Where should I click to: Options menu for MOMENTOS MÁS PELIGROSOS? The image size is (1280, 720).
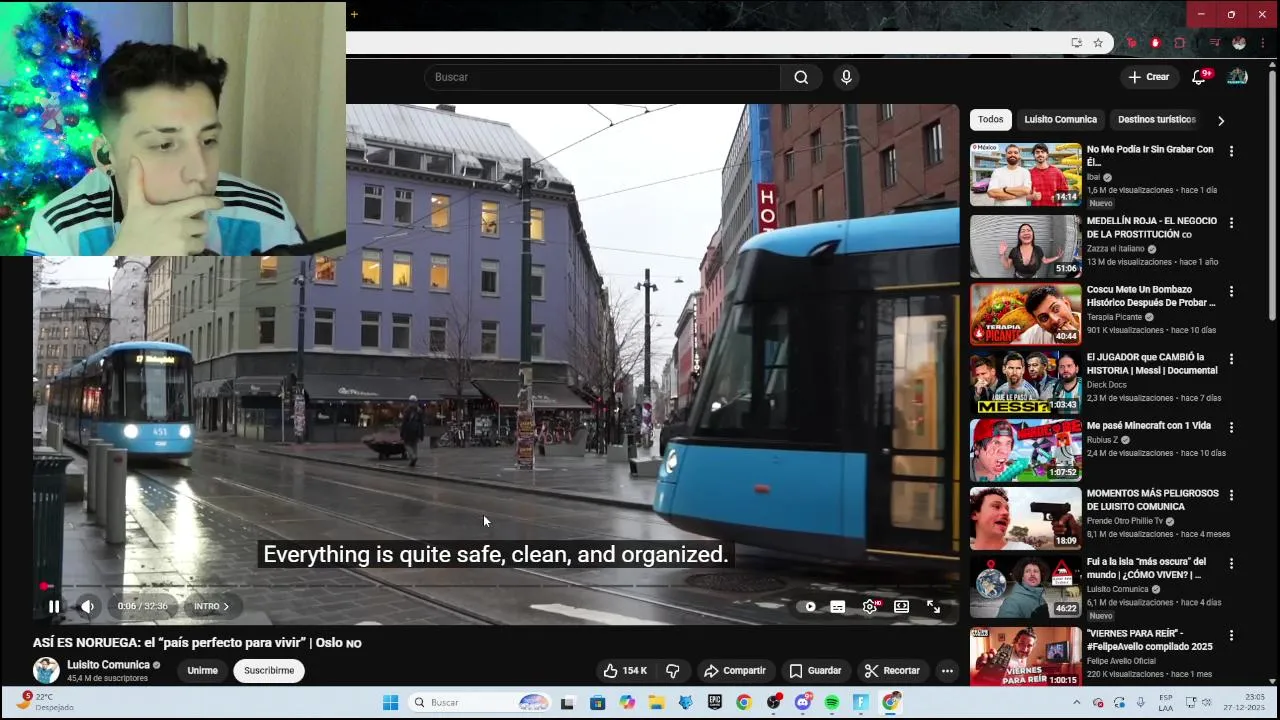(1231, 495)
